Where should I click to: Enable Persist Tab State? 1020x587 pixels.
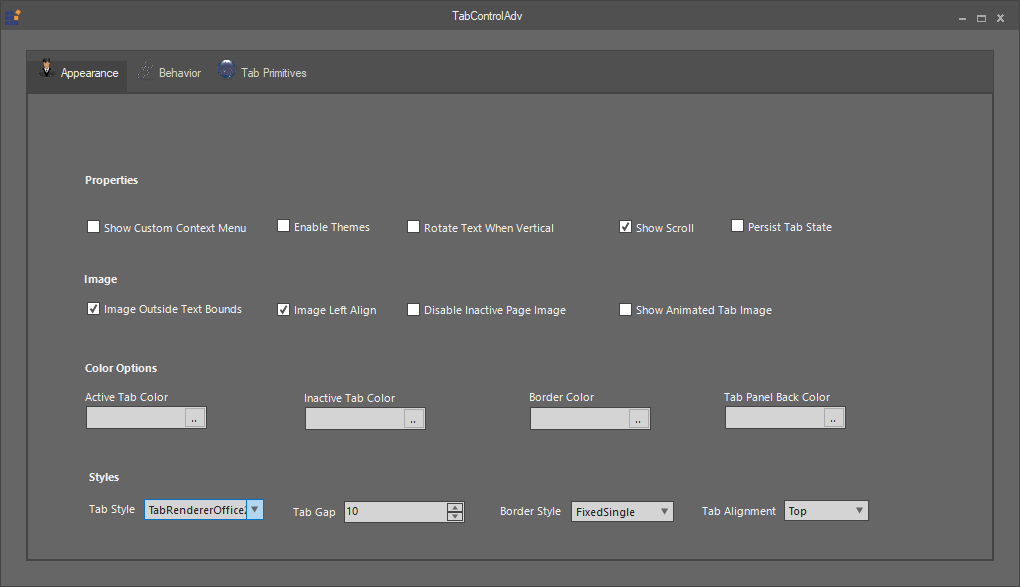coord(737,225)
